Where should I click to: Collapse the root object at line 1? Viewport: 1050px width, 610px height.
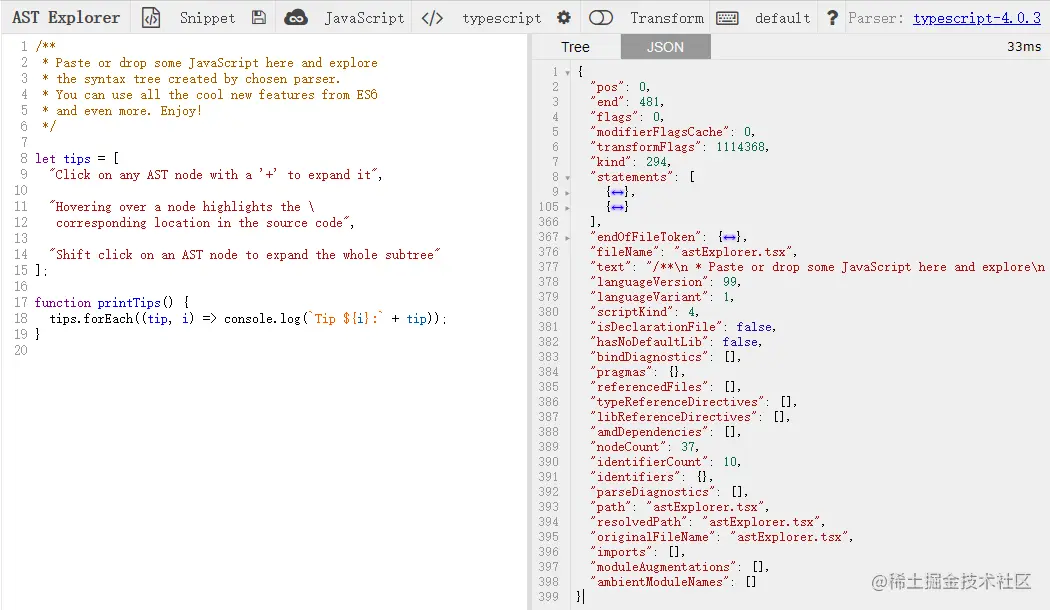567,72
